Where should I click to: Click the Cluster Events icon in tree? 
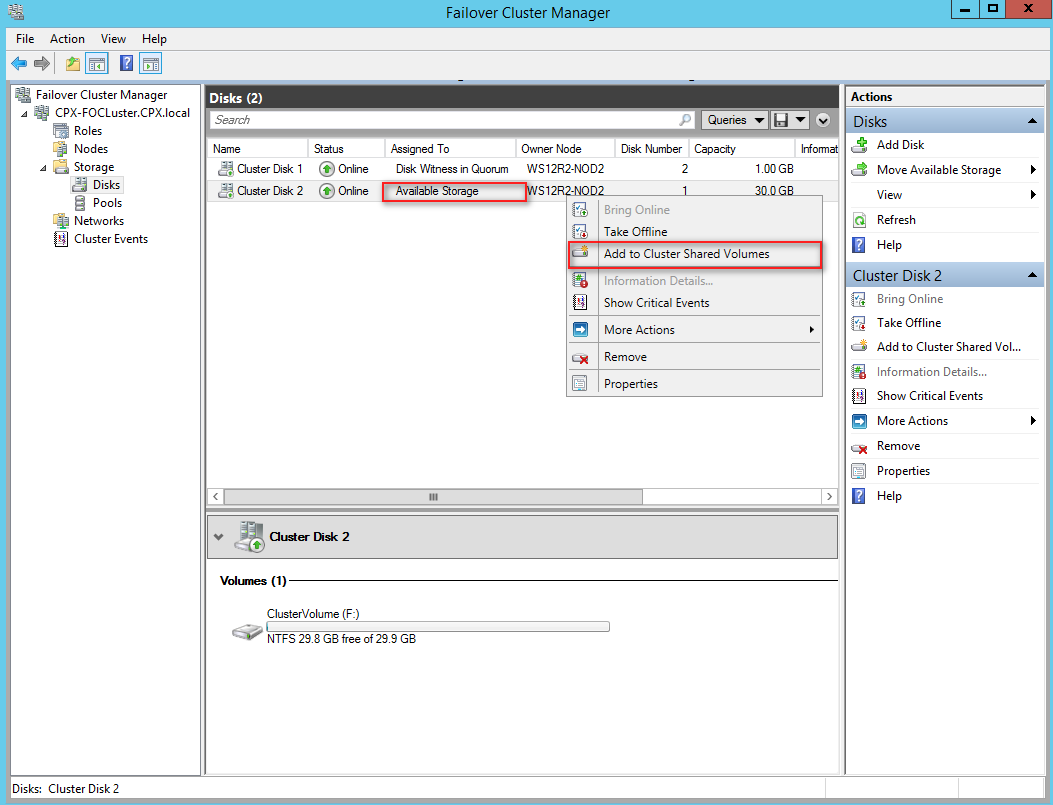click(60, 239)
